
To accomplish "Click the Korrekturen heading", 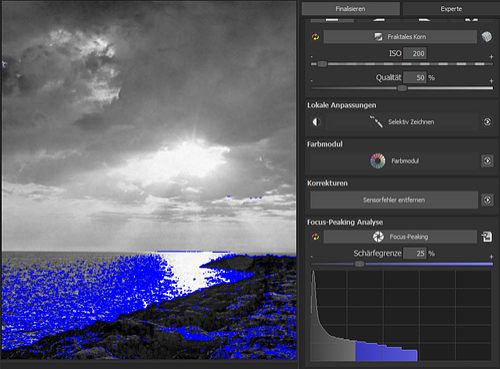I will pos(327,183).
